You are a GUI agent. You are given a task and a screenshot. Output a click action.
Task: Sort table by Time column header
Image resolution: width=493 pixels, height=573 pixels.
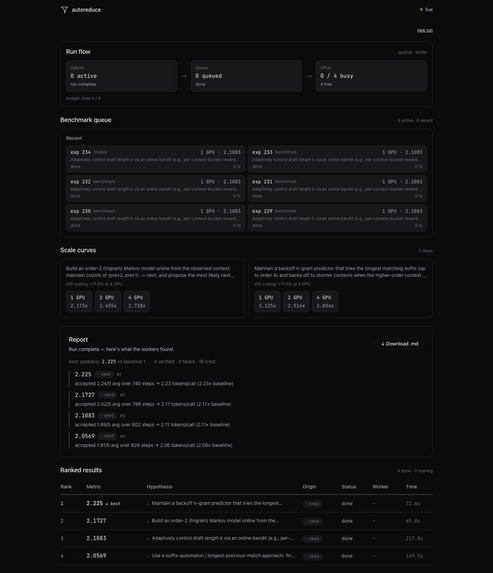point(411,487)
